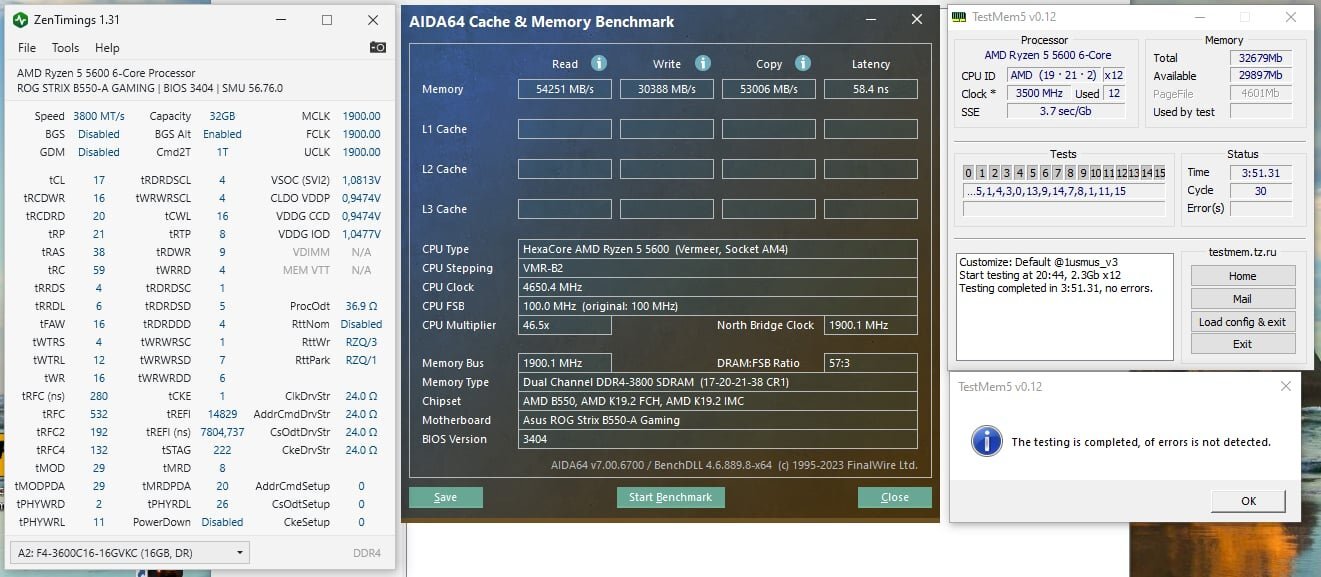Click the ZenTimings app icon in title bar
1321x577 pixels.
pyautogui.click(x=20, y=20)
